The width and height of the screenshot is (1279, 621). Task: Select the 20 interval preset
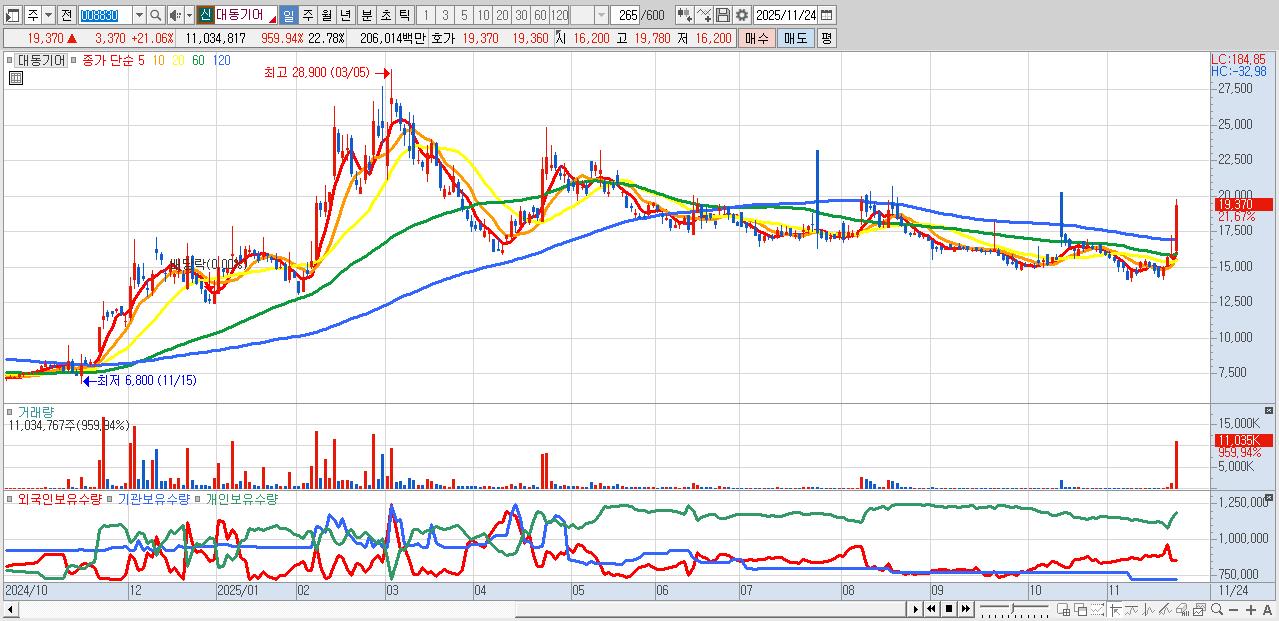click(502, 16)
